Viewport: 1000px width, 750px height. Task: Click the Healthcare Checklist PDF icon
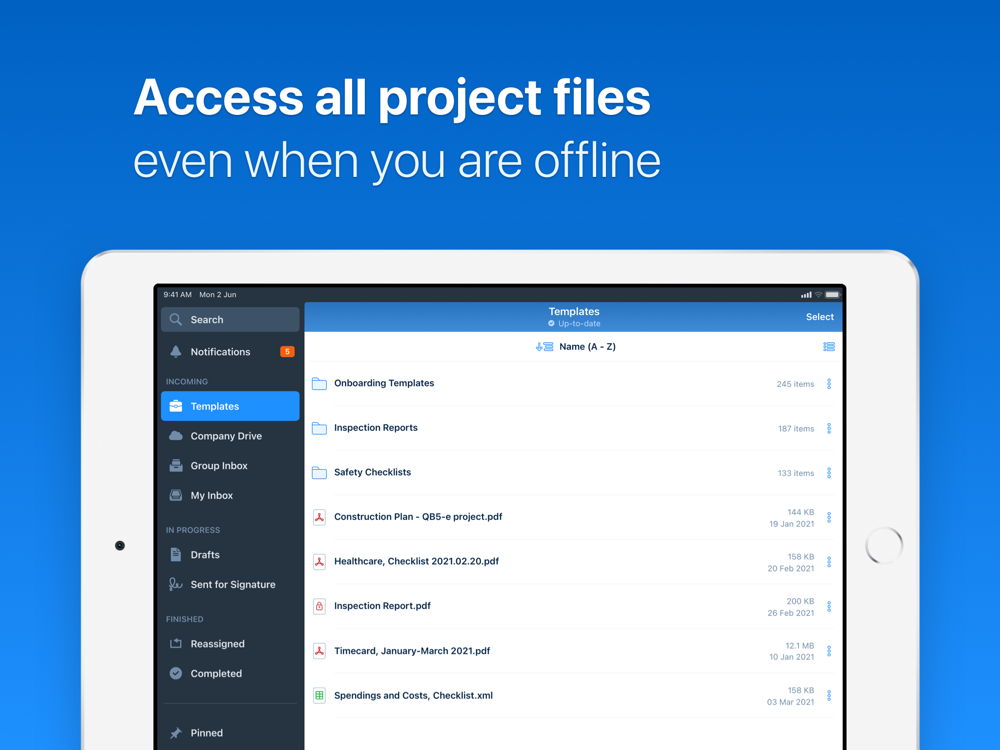point(320,561)
